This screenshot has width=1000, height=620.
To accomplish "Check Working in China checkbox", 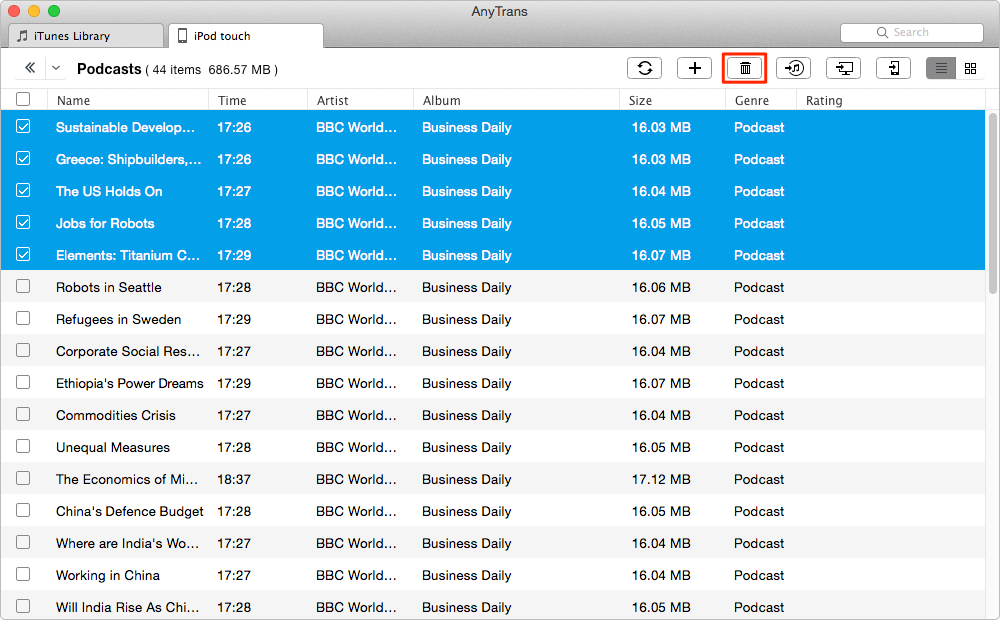I will click(23, 573).
